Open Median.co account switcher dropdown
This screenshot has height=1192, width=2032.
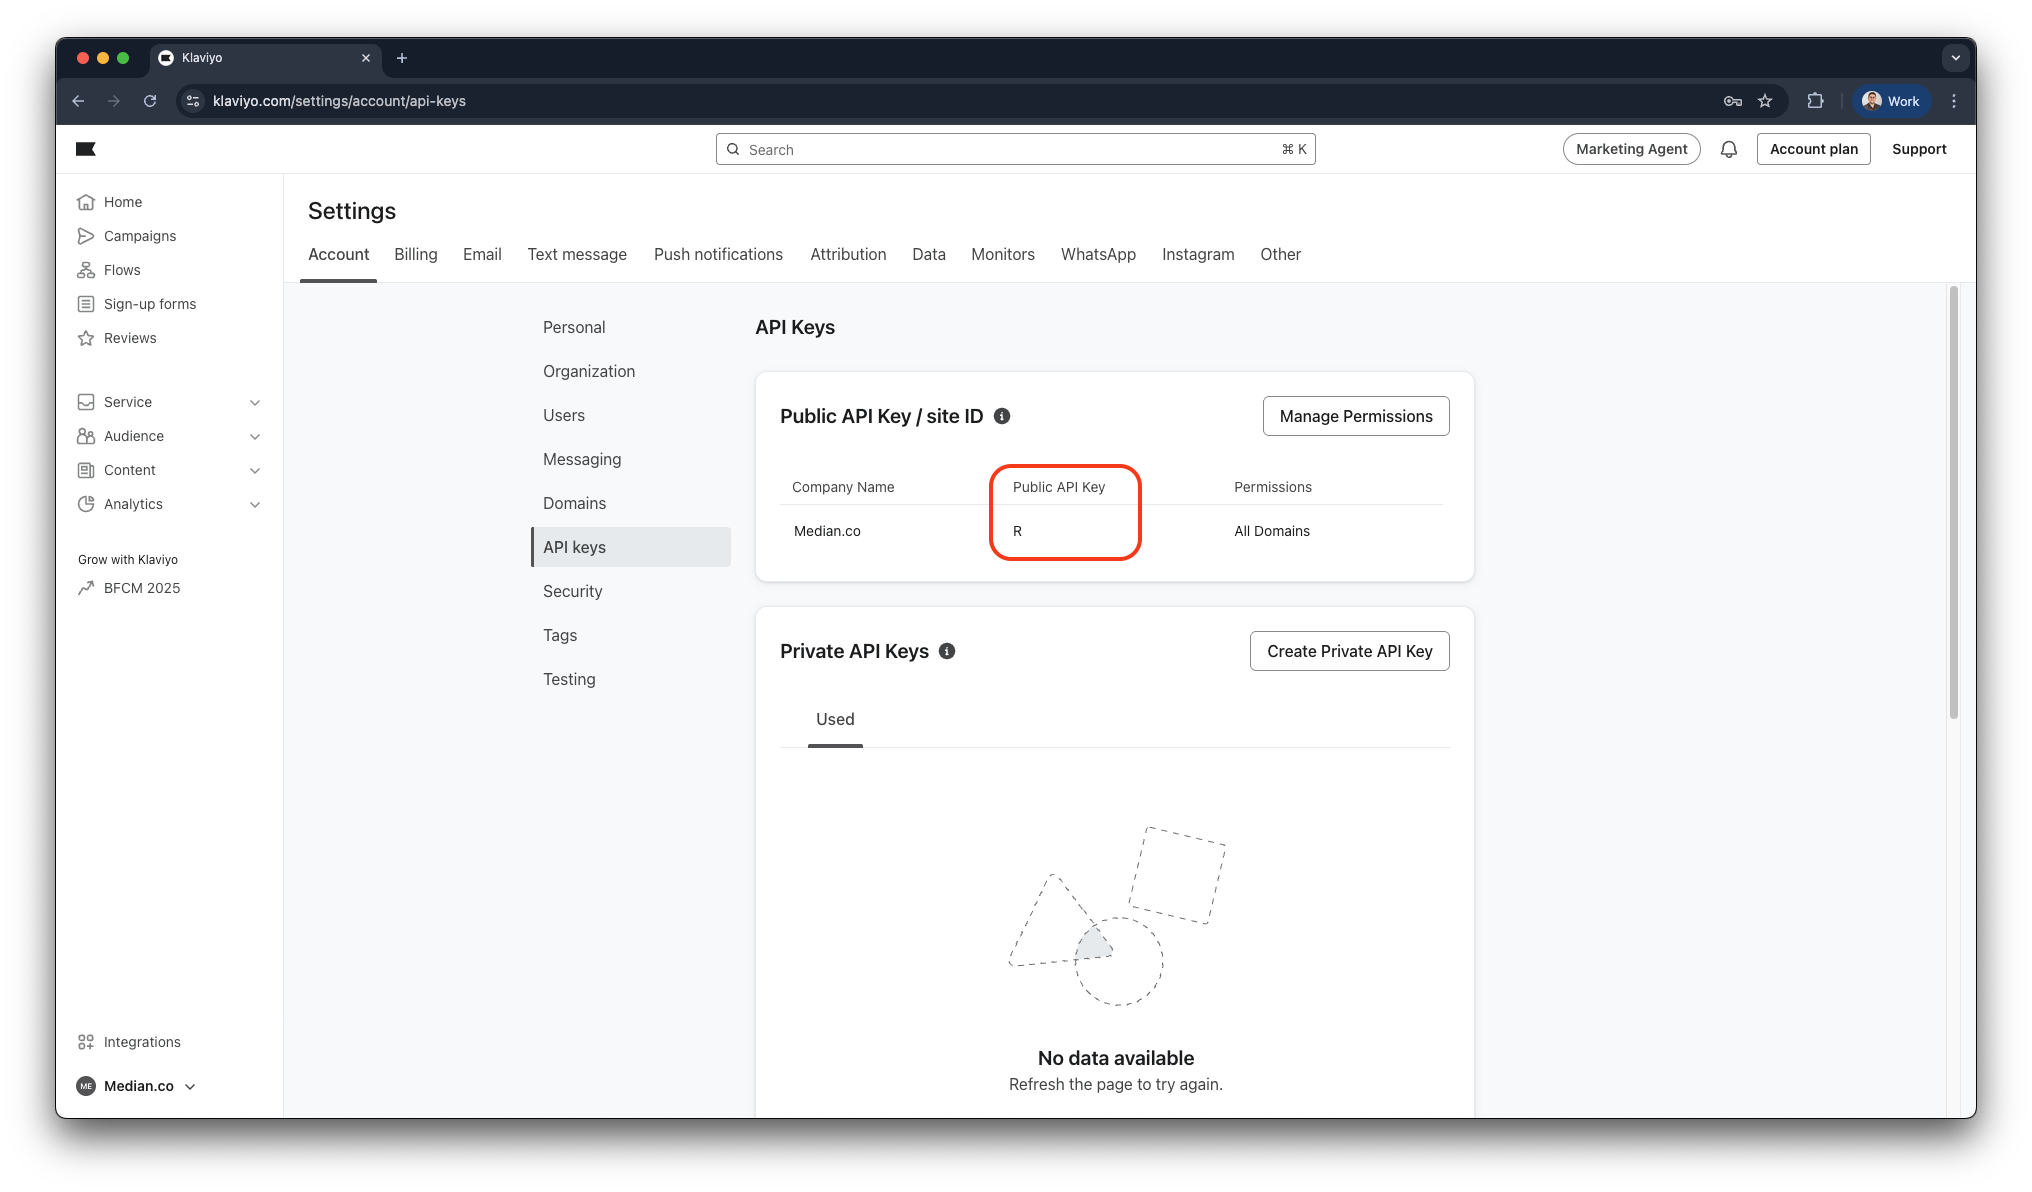(x=138, y=1086)
